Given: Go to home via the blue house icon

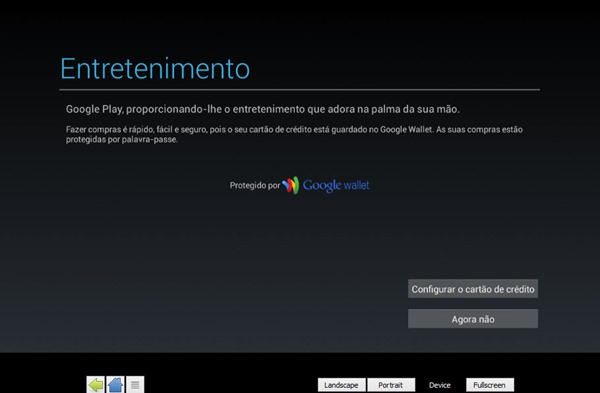Looking at the screenshot, I should pyautogui.click(x=115, y=385).
